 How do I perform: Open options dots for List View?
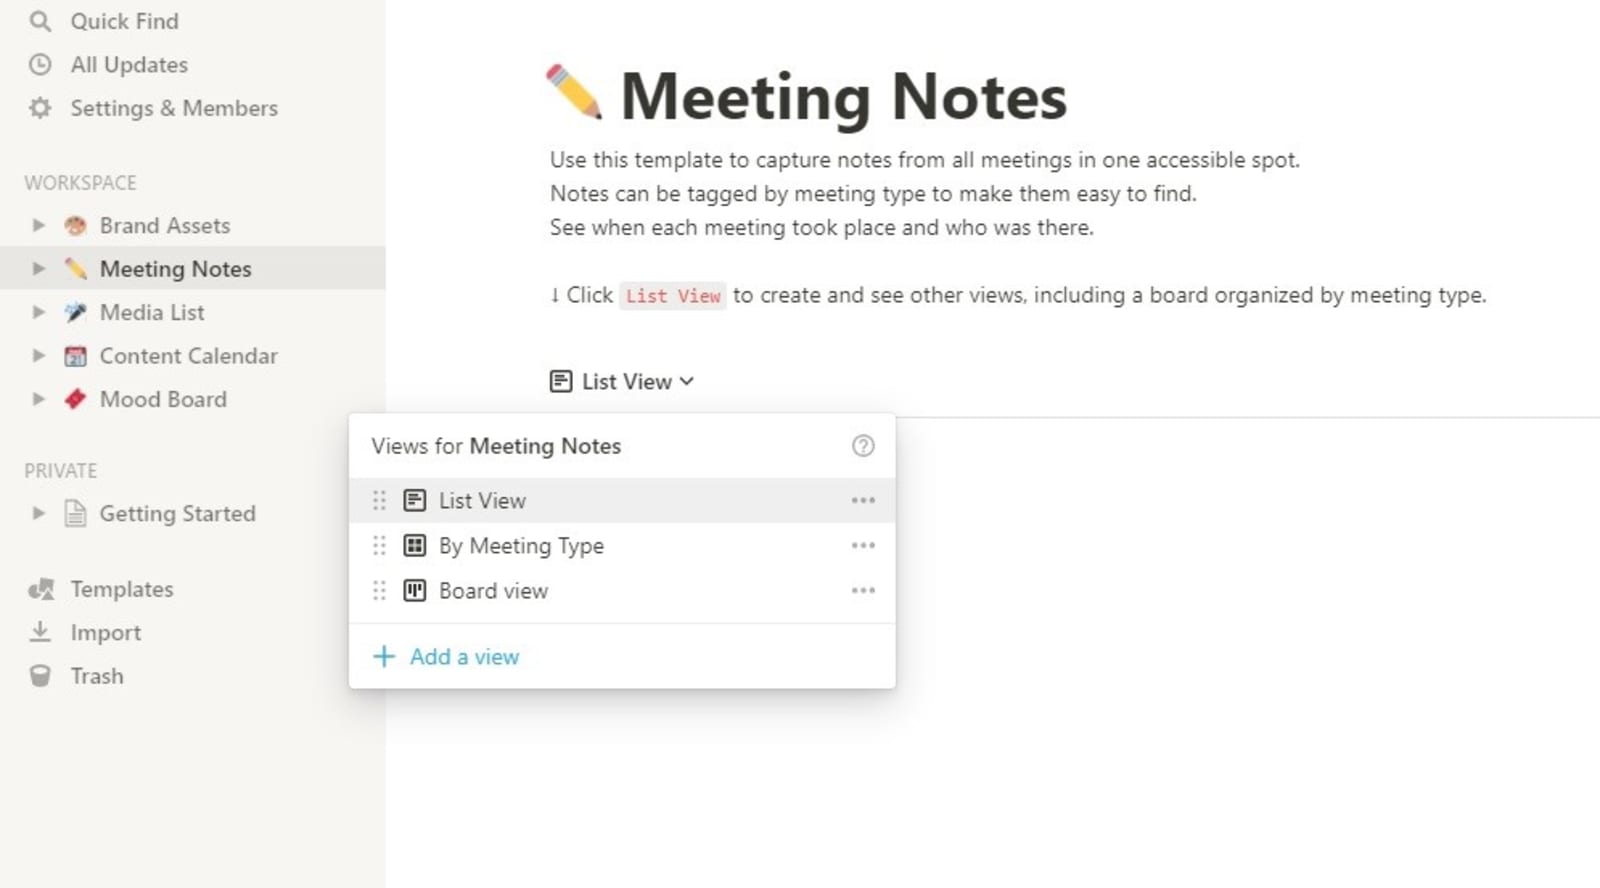click(x=863, y=500)
